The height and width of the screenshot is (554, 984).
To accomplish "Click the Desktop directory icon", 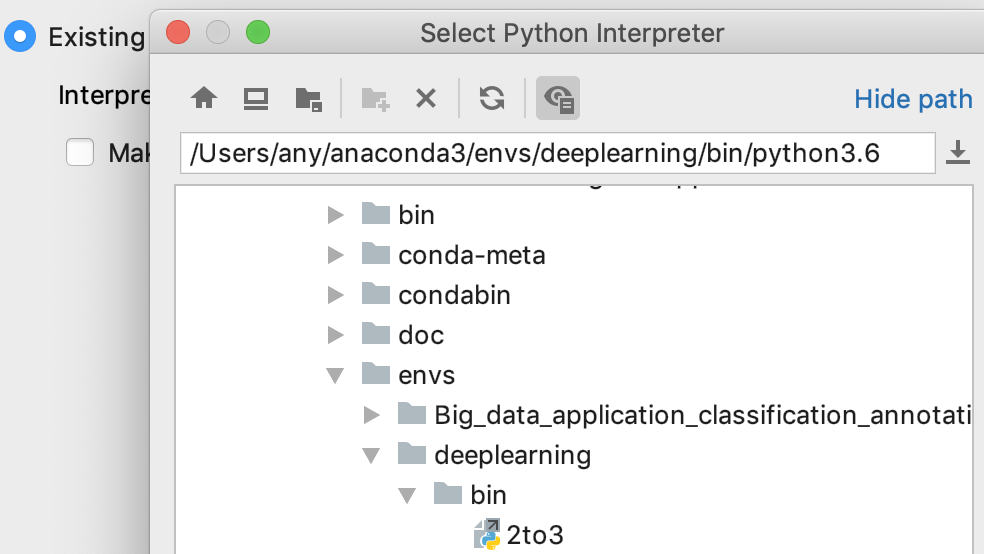I will [256, 98].
